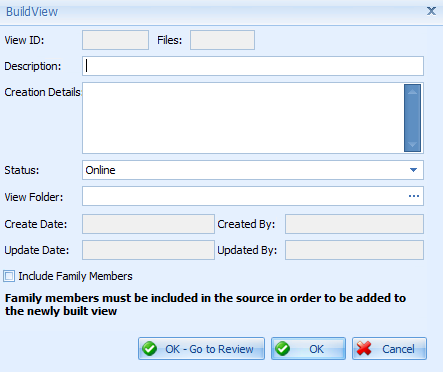Click the Created By field

click(x=354, y=224)
